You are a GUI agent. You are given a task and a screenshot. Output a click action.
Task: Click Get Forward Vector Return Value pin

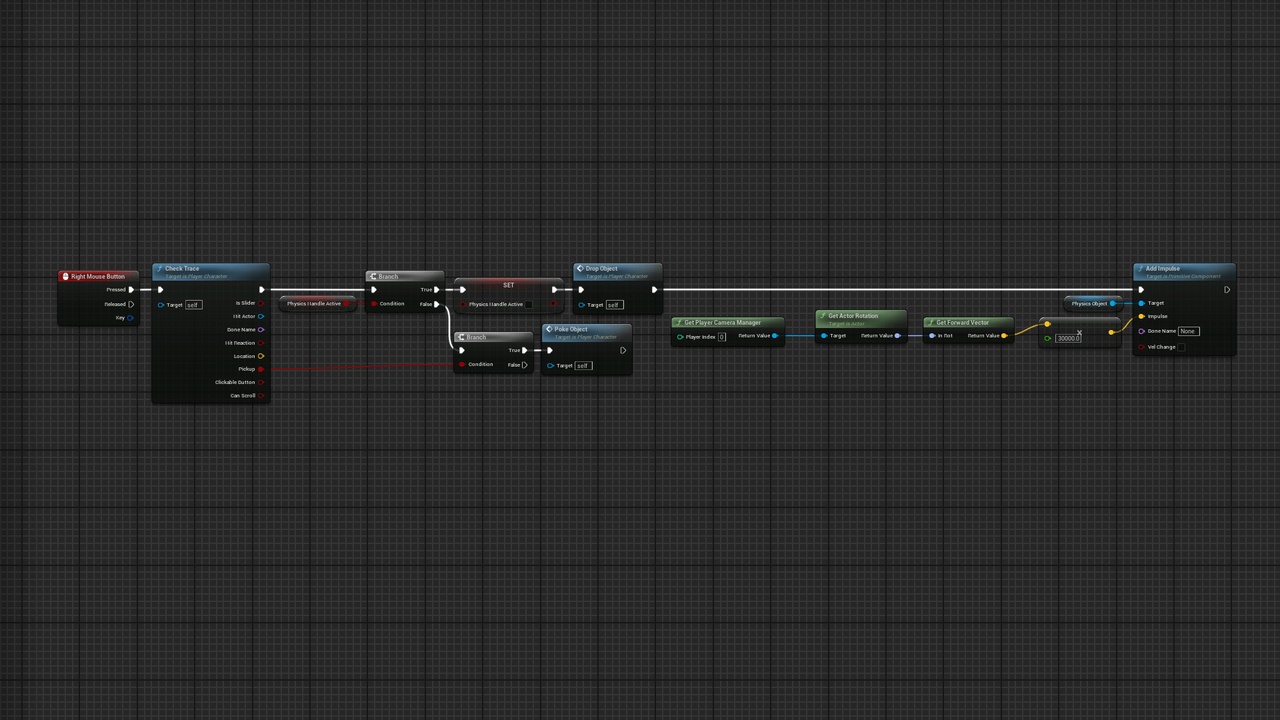pos(1004,336)
